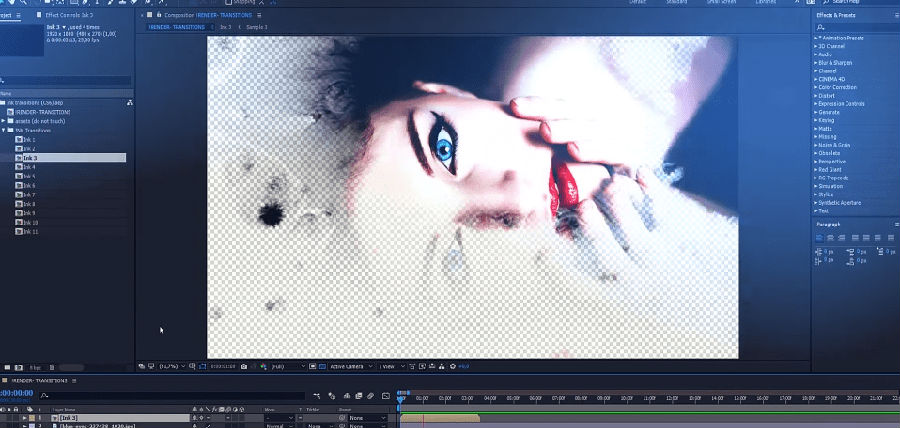Open parent dropdown for Ink 3 layer
Viewport: 900px width, 428px height.
tap(366, 418)
